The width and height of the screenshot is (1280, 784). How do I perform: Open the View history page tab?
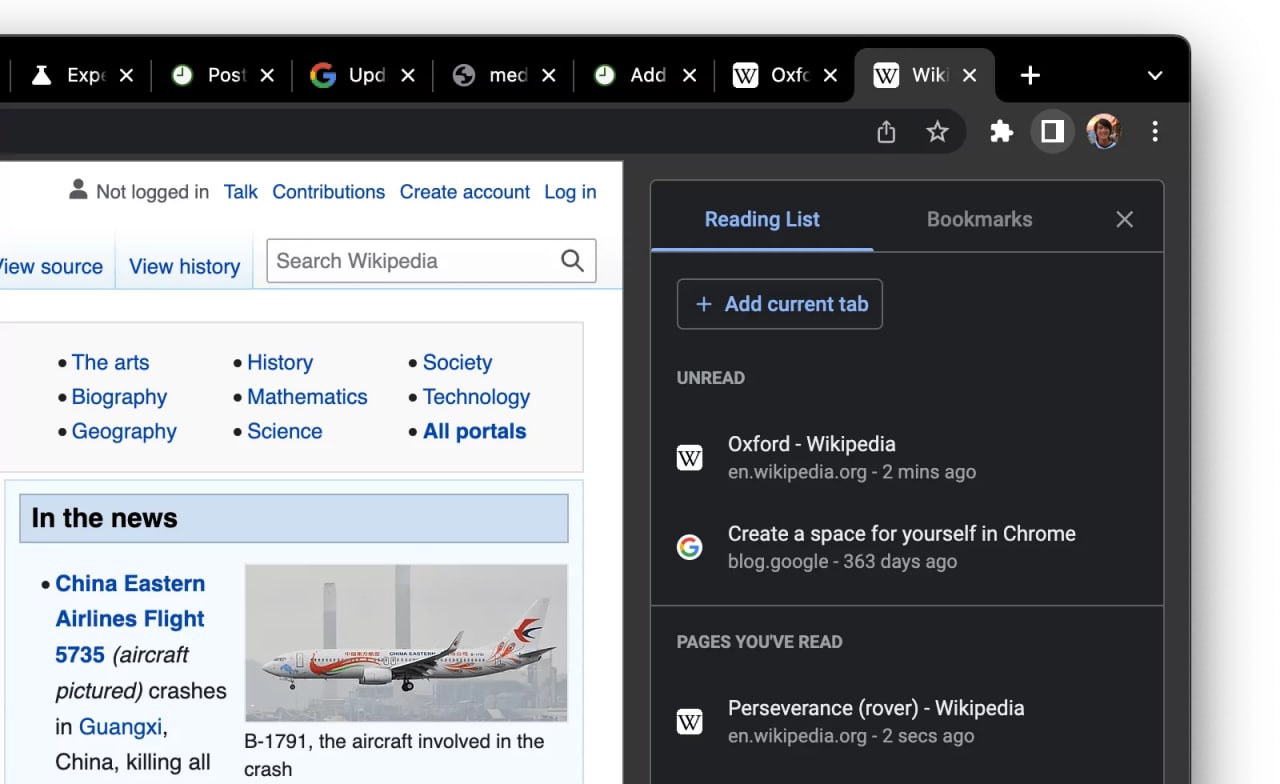click(x=185, y=267)
